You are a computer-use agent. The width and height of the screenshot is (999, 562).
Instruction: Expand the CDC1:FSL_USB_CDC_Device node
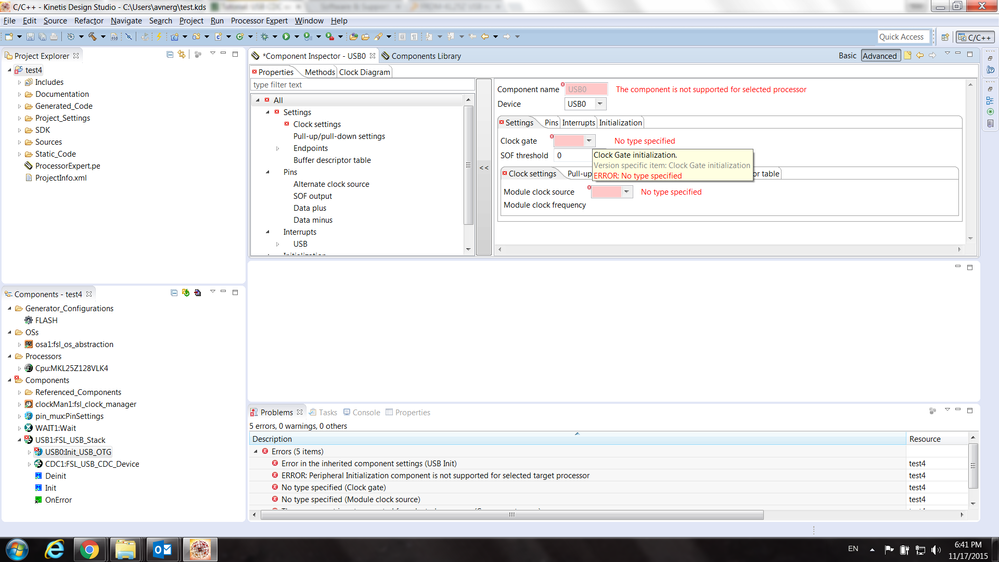pyautogui.click(x=29, y=465)
